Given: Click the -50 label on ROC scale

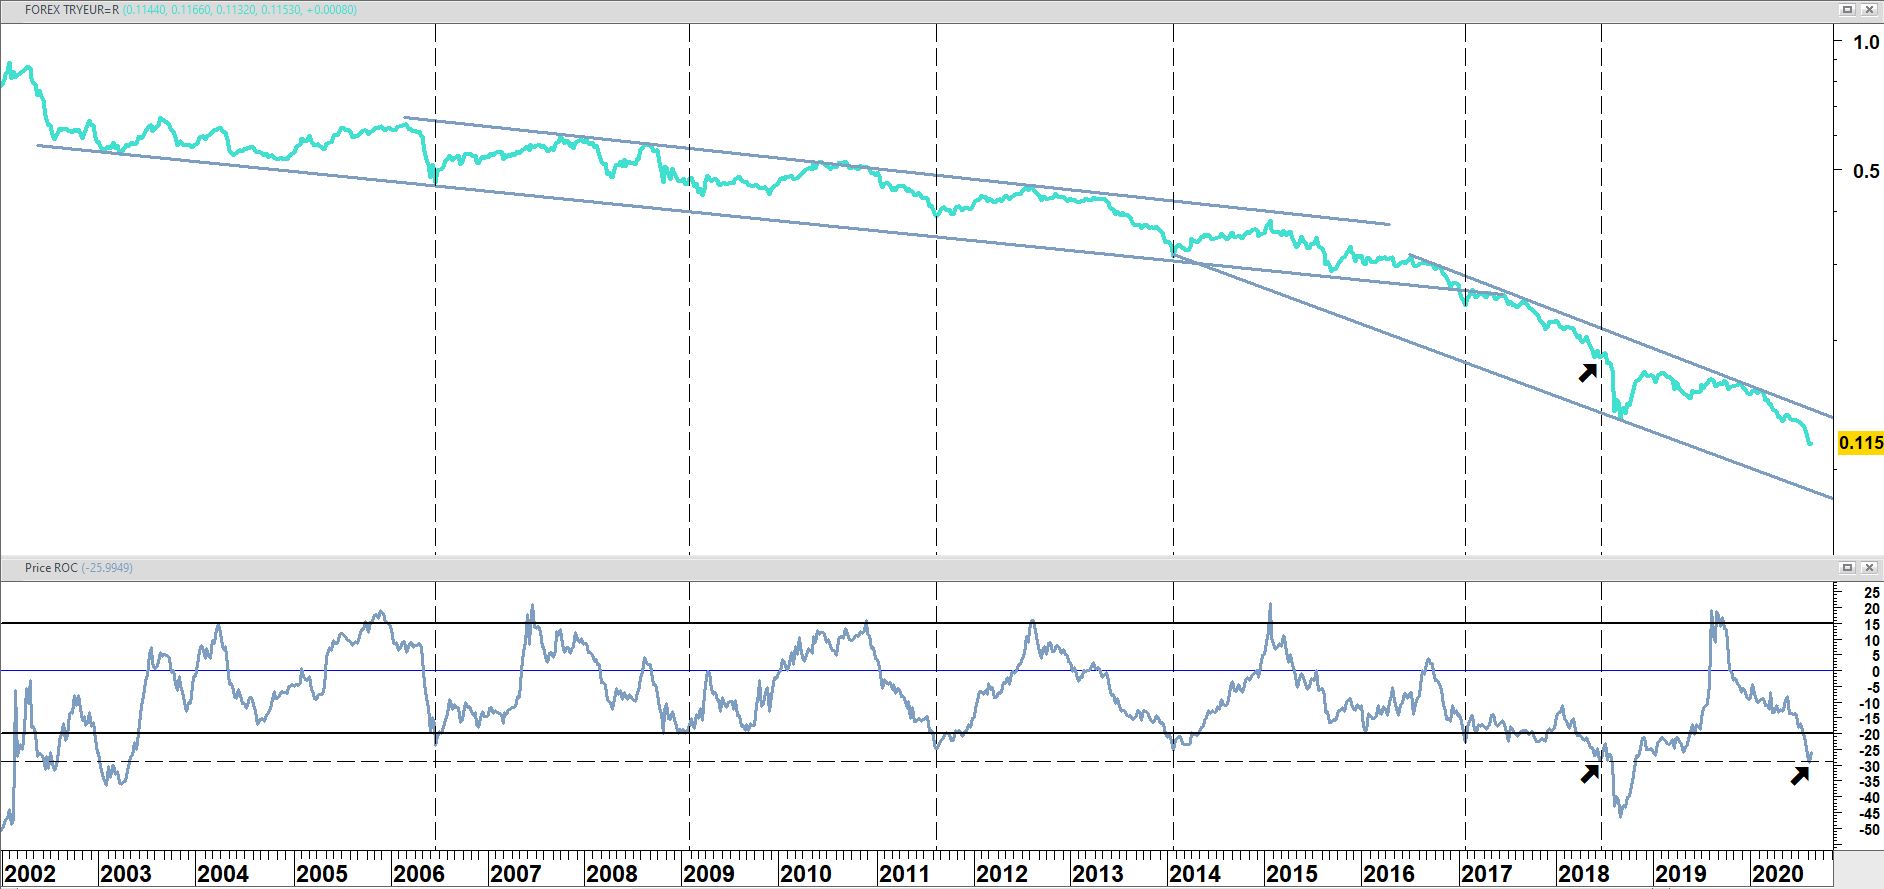Looking at the screenshot, I should [x=1869, y=830].
